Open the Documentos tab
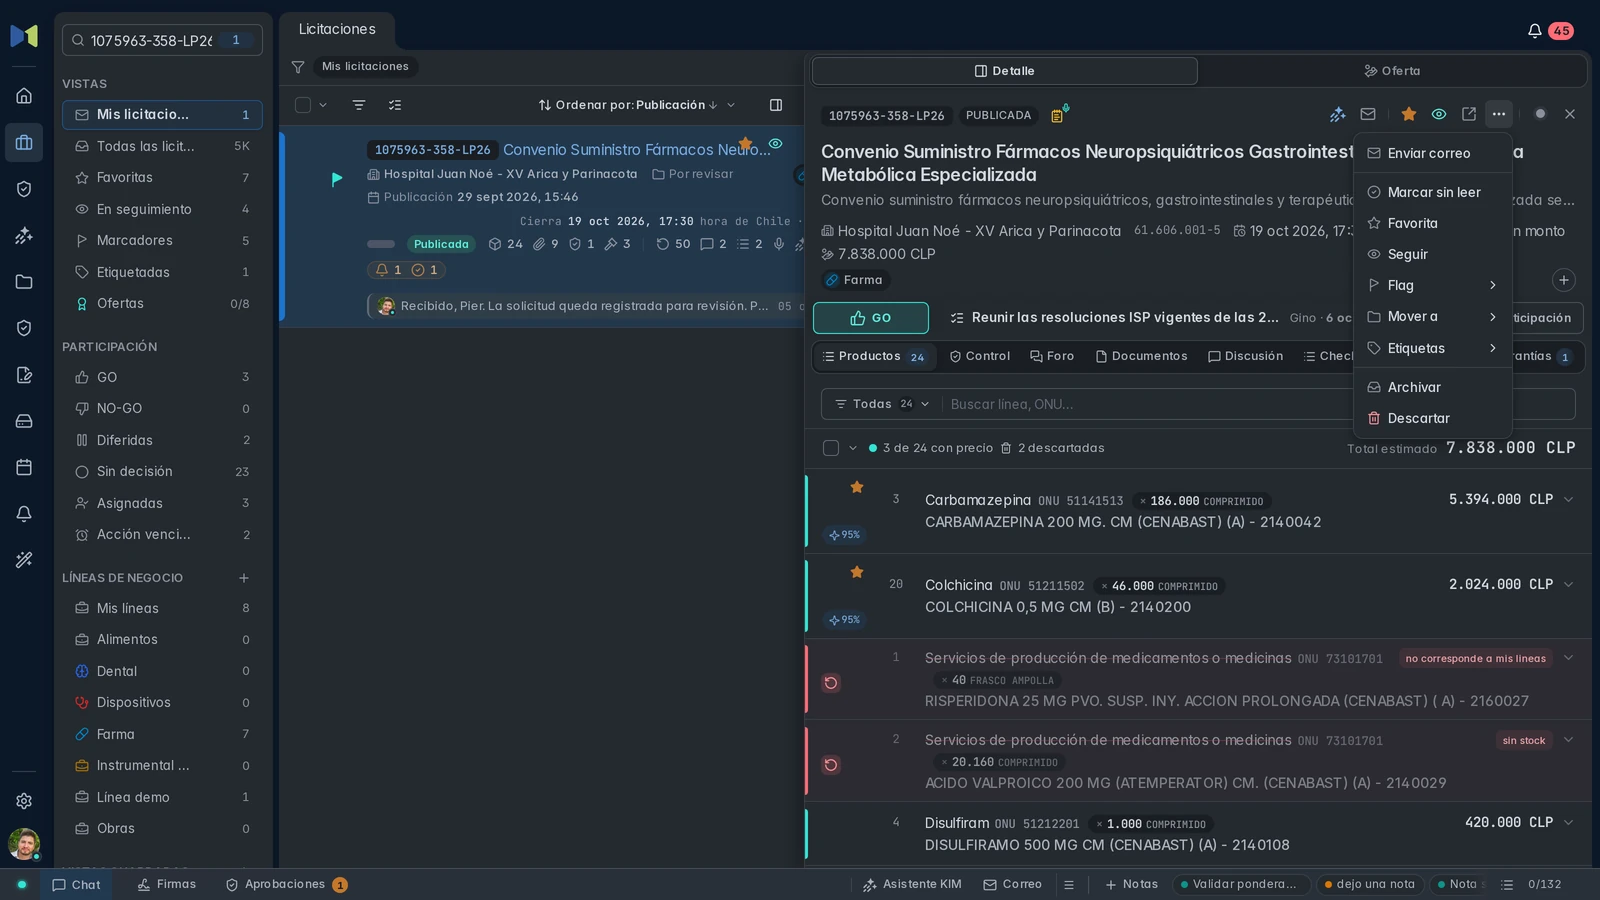The image size is (1600, 900). click(x=1141, y=356)
